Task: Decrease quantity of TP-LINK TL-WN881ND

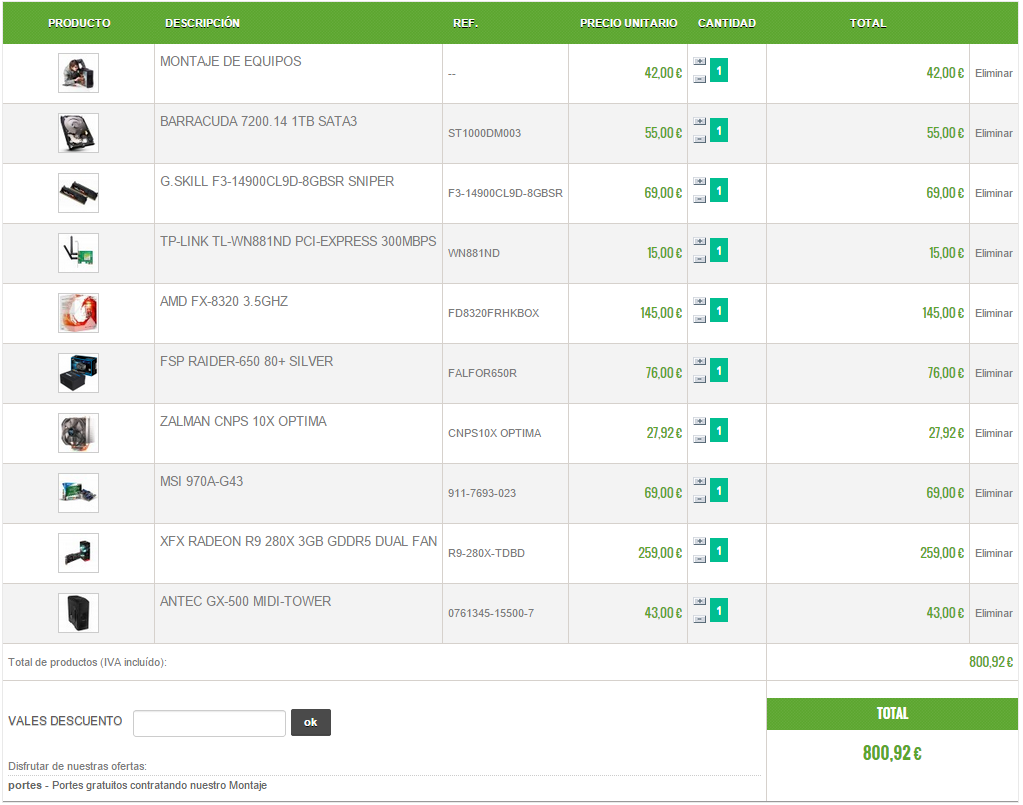Action: coord(699,259)
